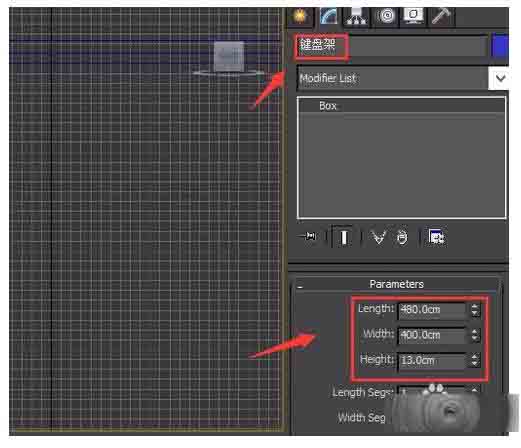Open the Create panel tab

point(300,16)
